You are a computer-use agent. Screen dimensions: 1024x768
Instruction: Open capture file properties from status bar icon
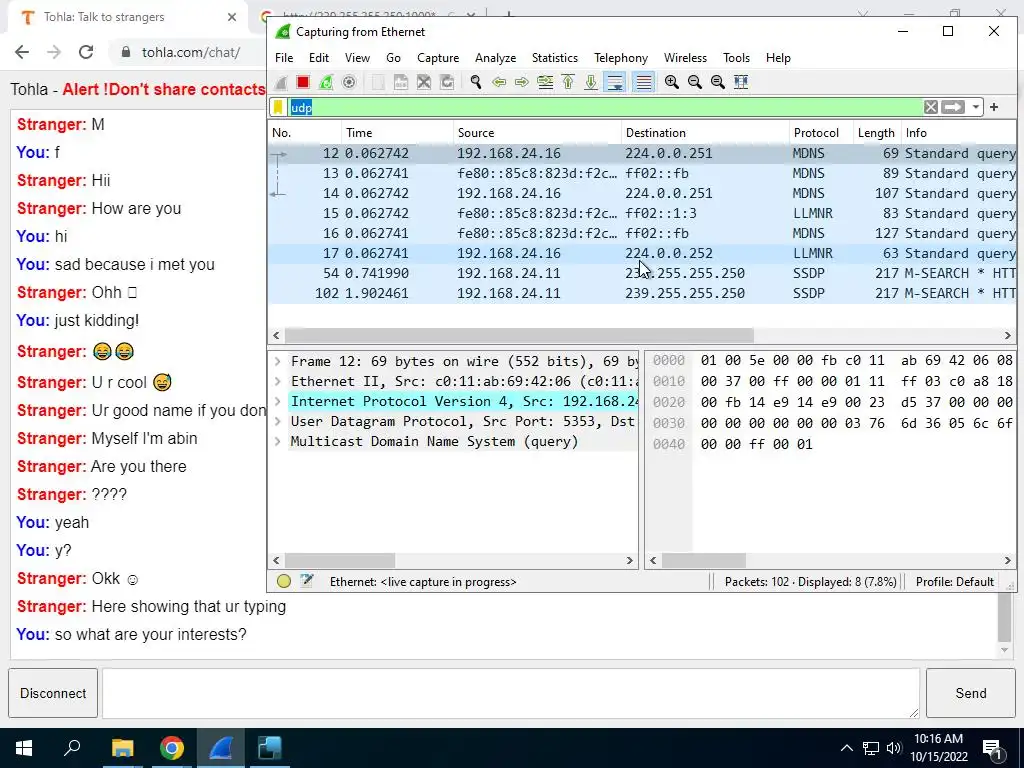click(x=306, y=581)
